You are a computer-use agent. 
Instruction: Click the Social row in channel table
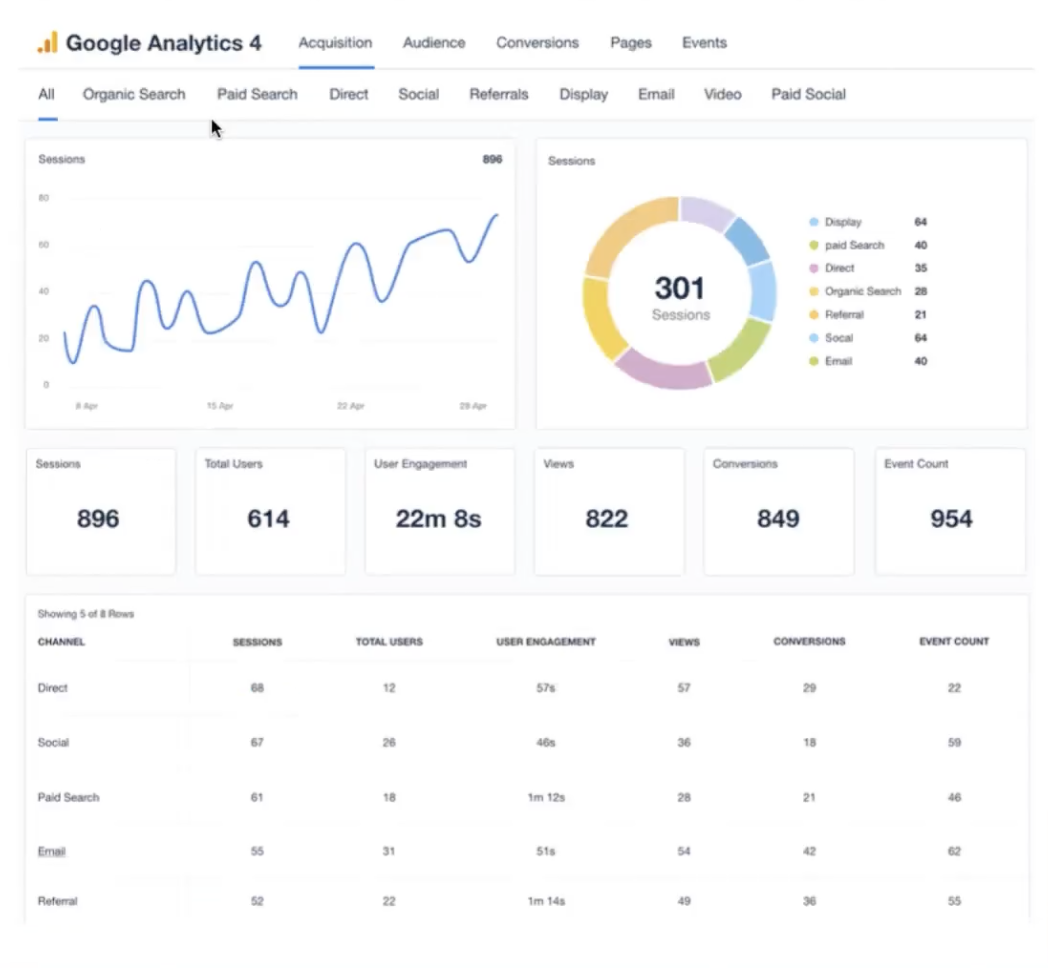pyautogui.click(x=527, y=743)
